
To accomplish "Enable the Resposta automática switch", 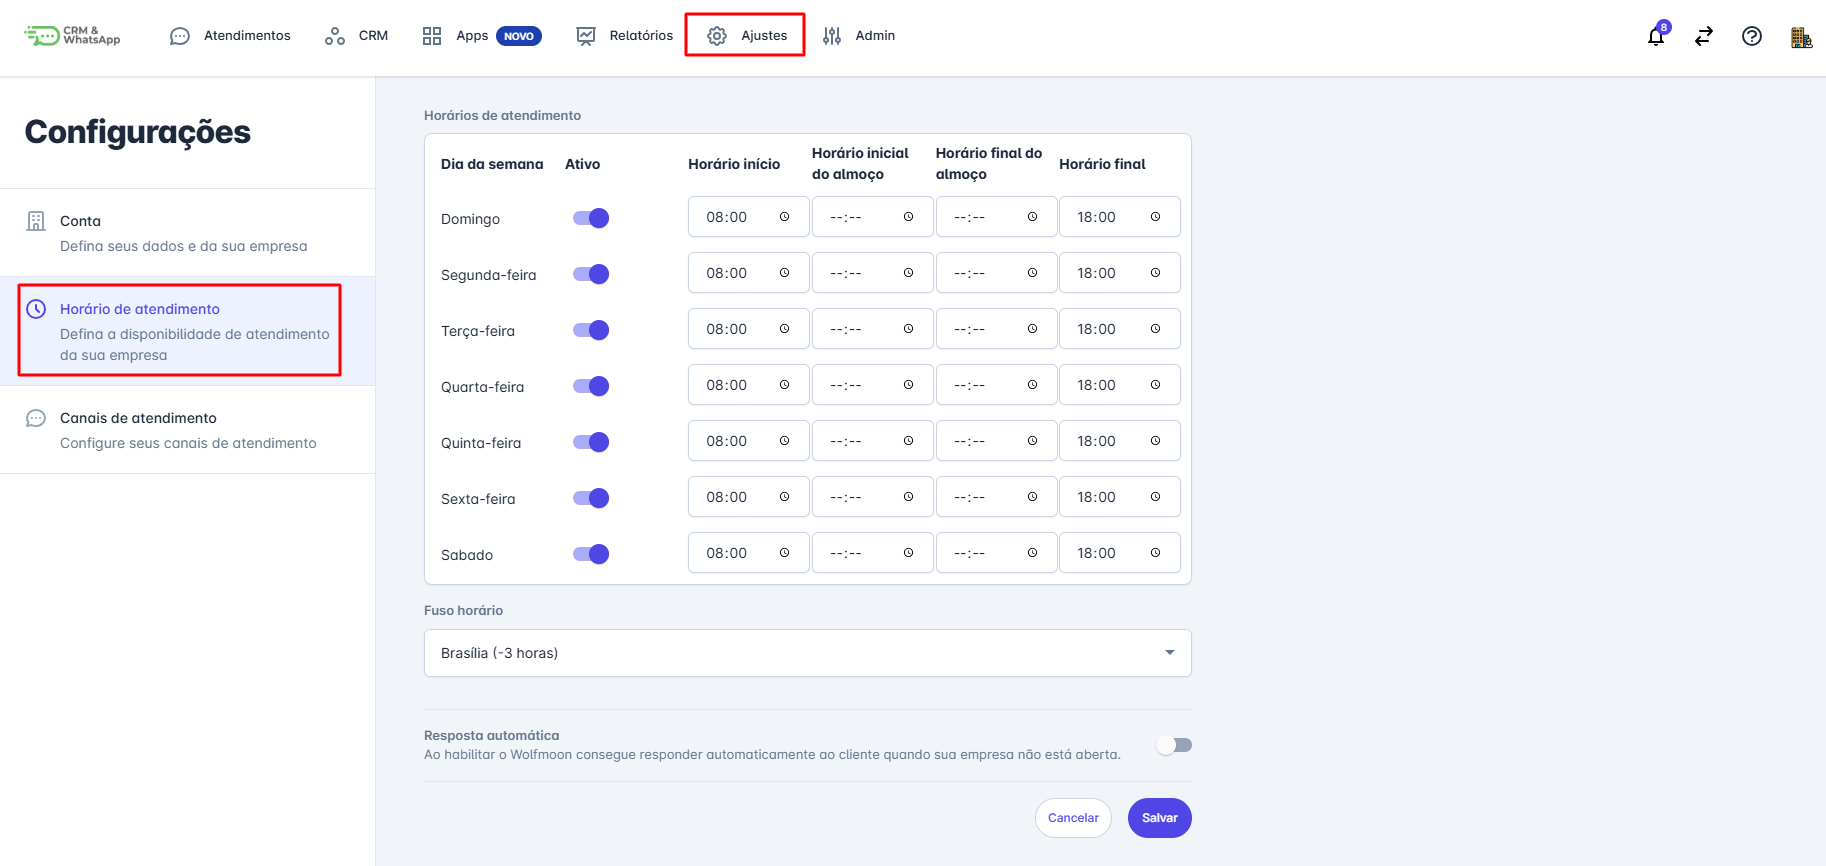I will coord(1174,745).
